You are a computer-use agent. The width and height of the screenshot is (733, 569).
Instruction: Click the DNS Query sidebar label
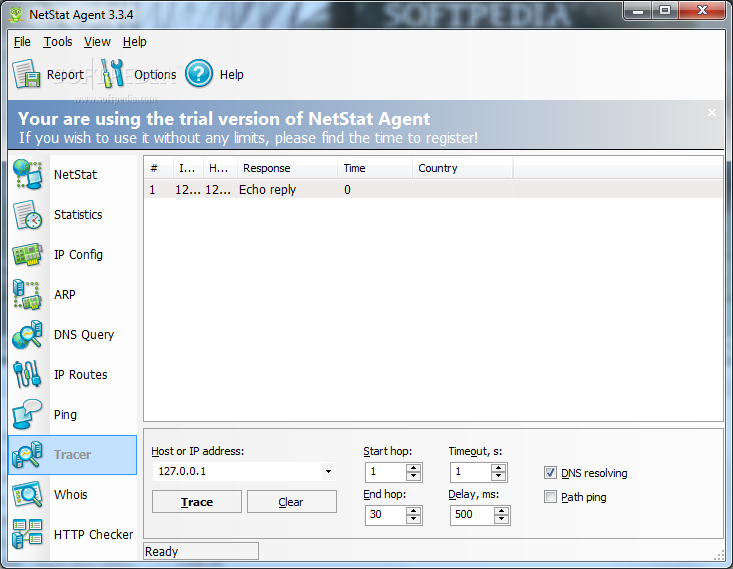point(84,335)
